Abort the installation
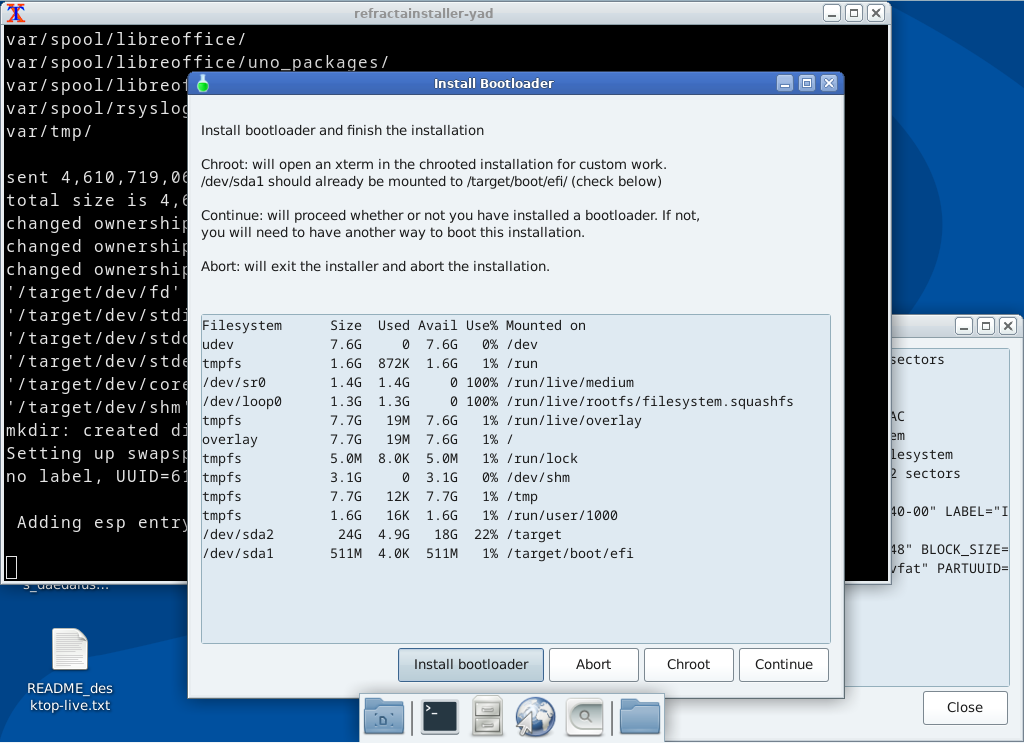Screen dimensions: 1024x743 tap(593, 664)
